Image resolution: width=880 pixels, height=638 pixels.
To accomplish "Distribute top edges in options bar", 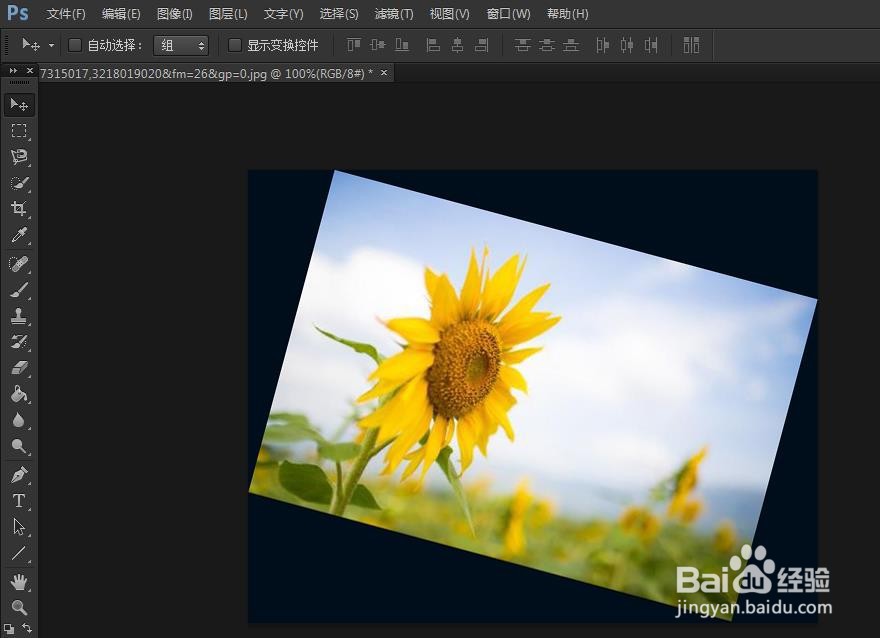I will click(x=522, y=45).
